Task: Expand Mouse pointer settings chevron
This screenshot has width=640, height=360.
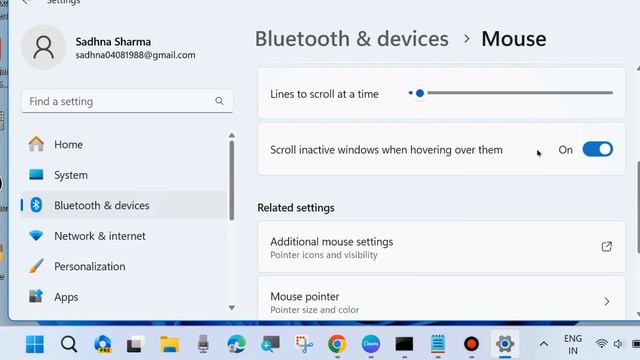Action: pyautogui.click(x=607, y=302)
